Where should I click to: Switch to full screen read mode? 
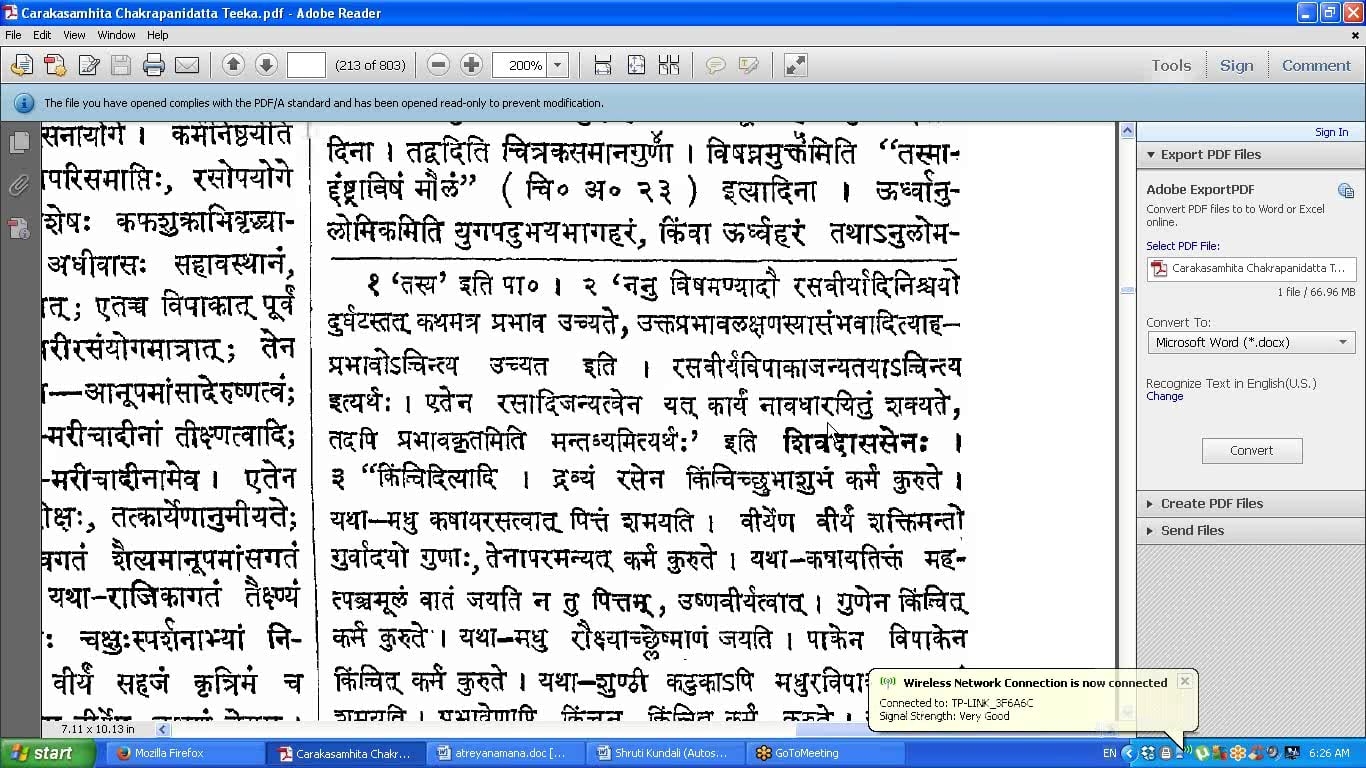[795, 65]
